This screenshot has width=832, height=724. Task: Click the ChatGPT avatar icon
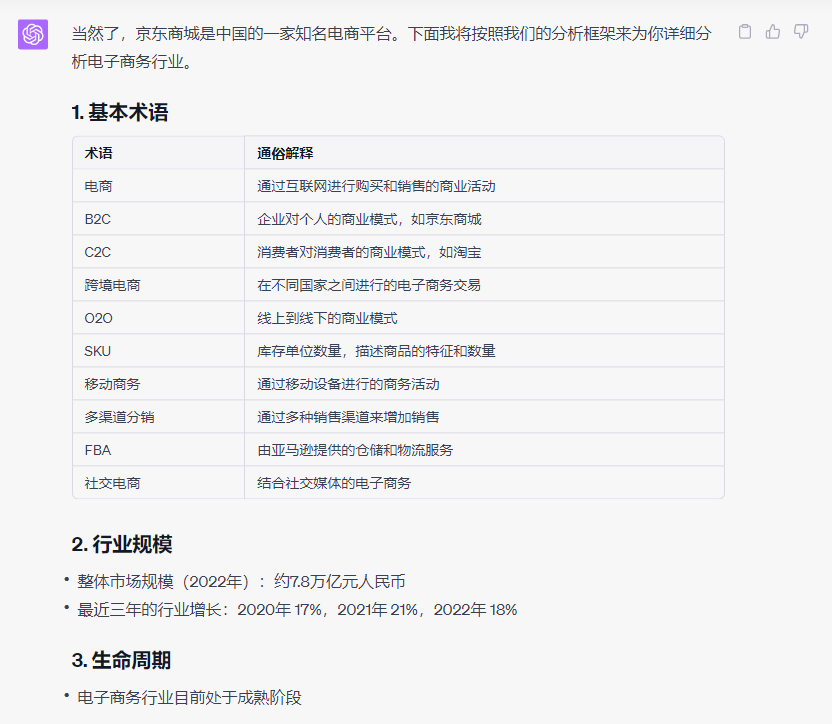point(33,35)
